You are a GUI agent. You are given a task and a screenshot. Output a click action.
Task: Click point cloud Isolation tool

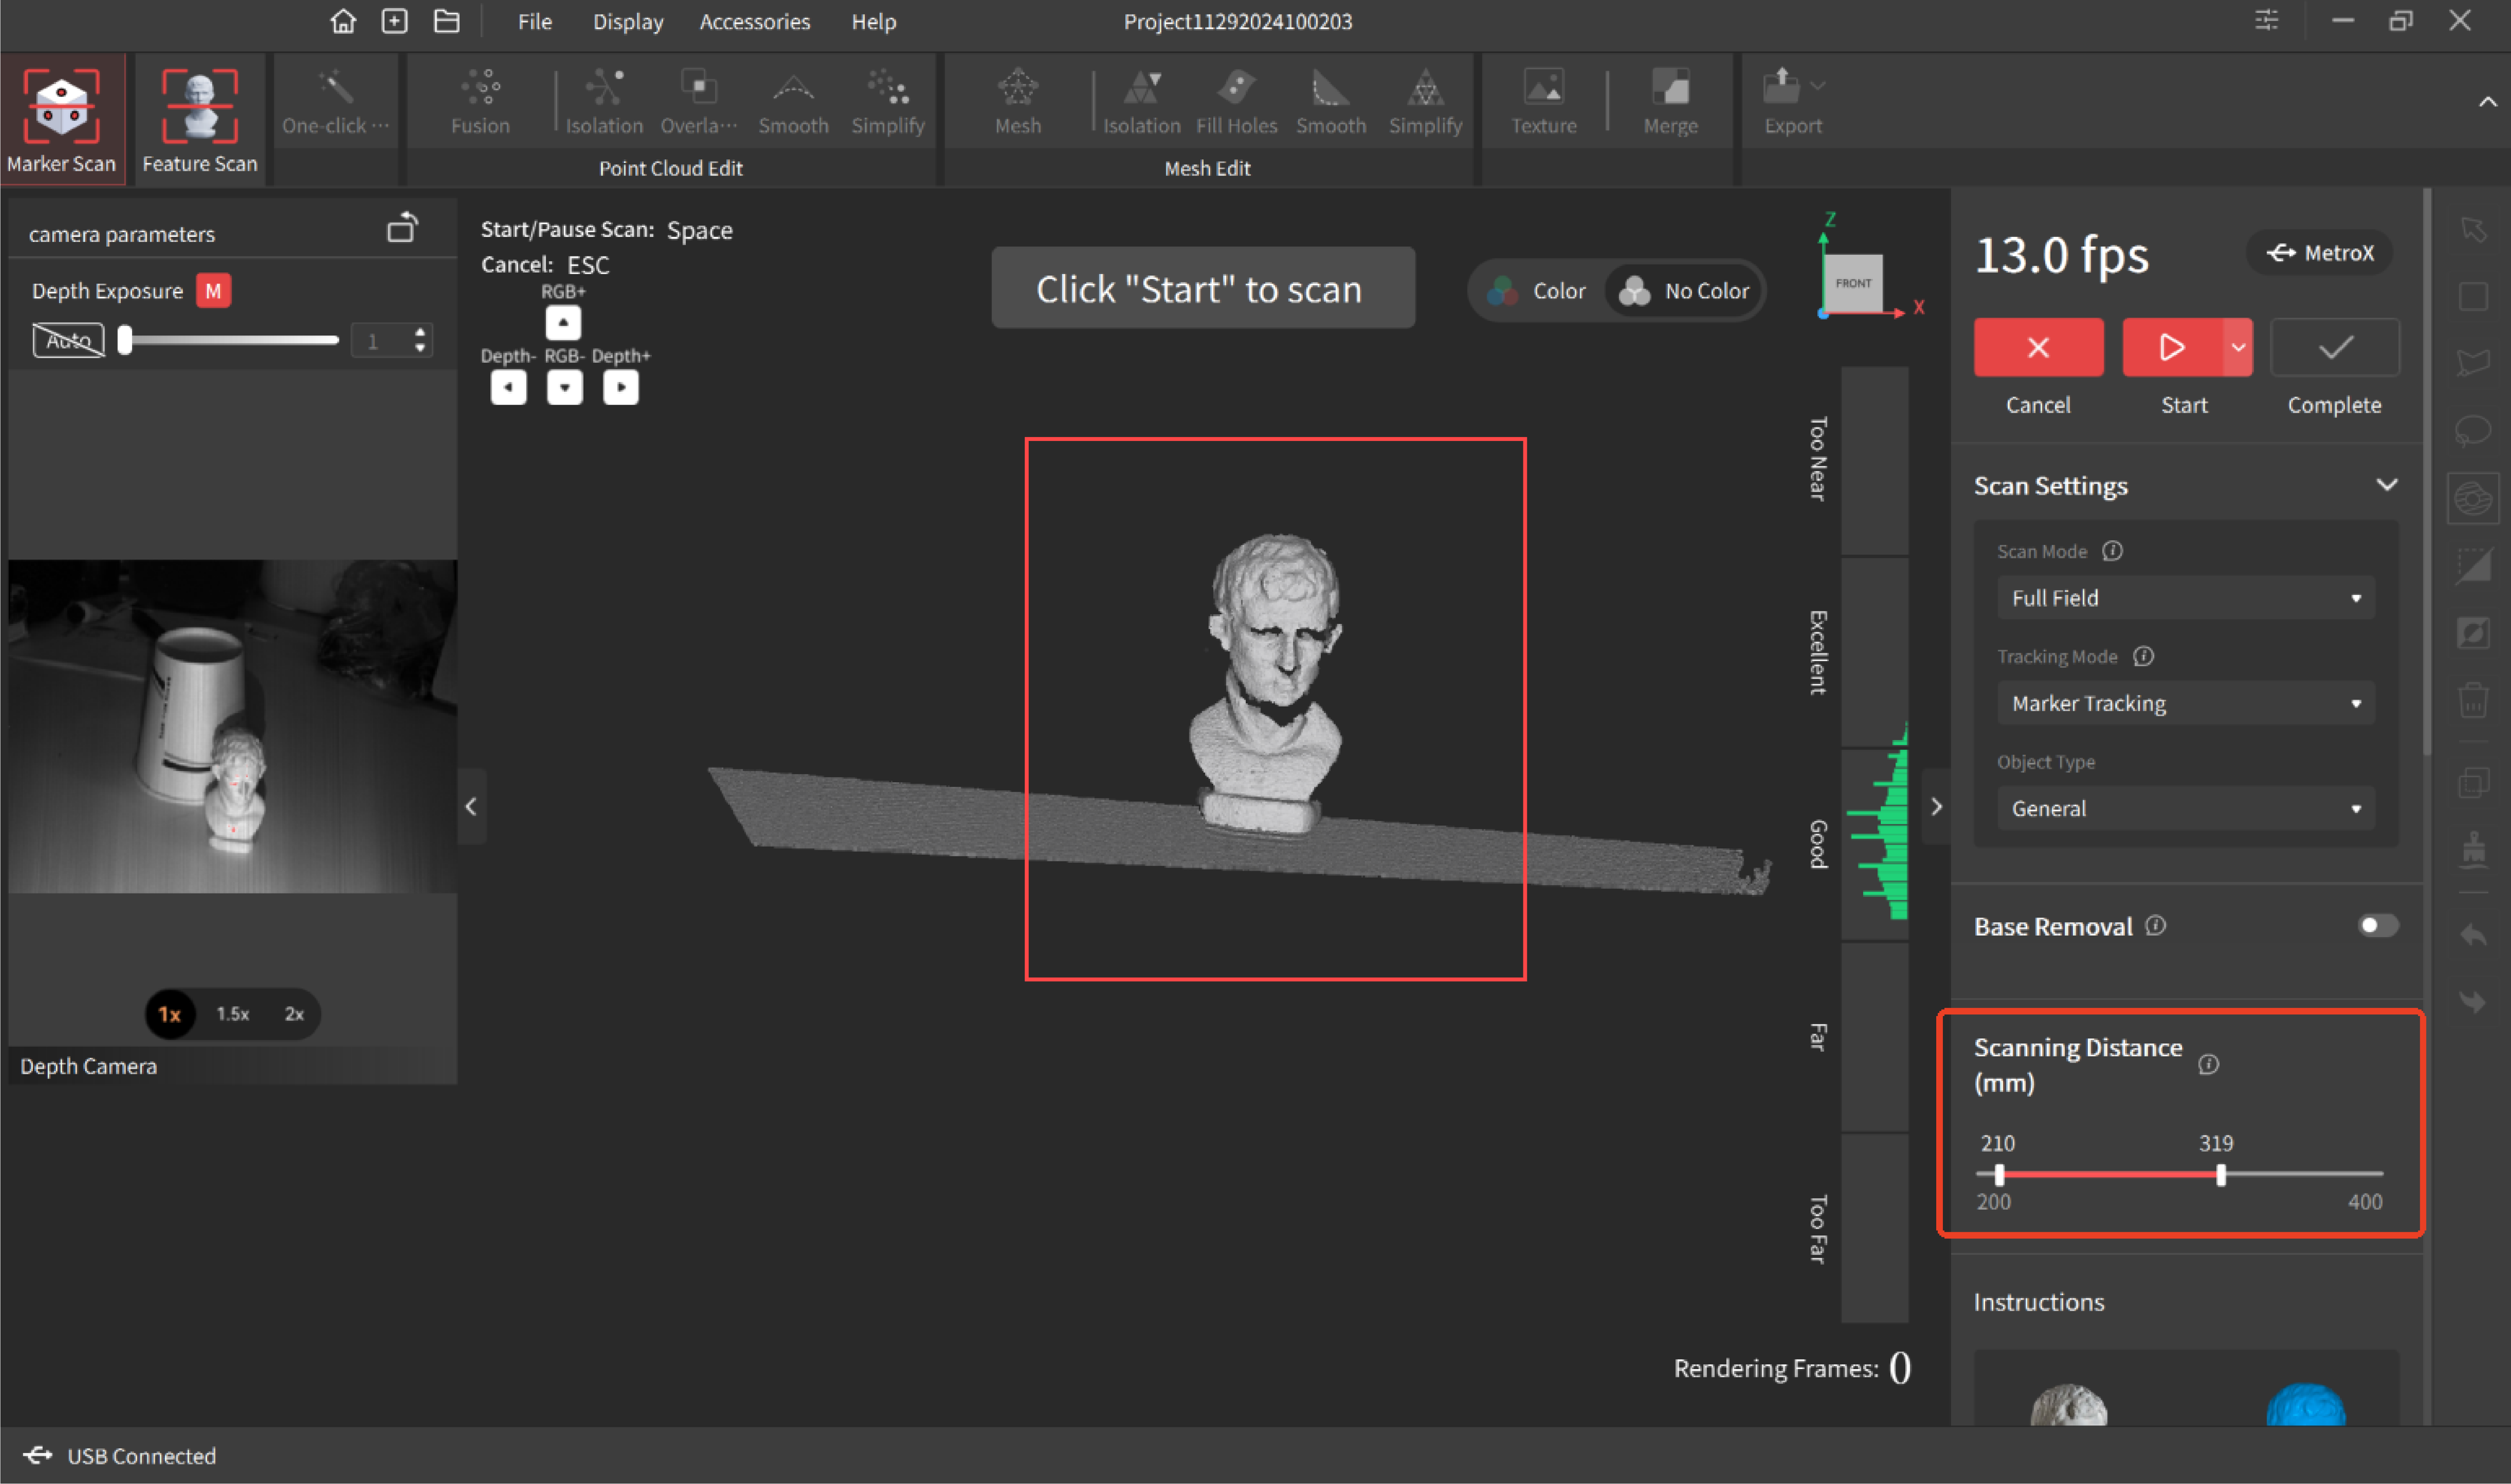tap(604, 101)
